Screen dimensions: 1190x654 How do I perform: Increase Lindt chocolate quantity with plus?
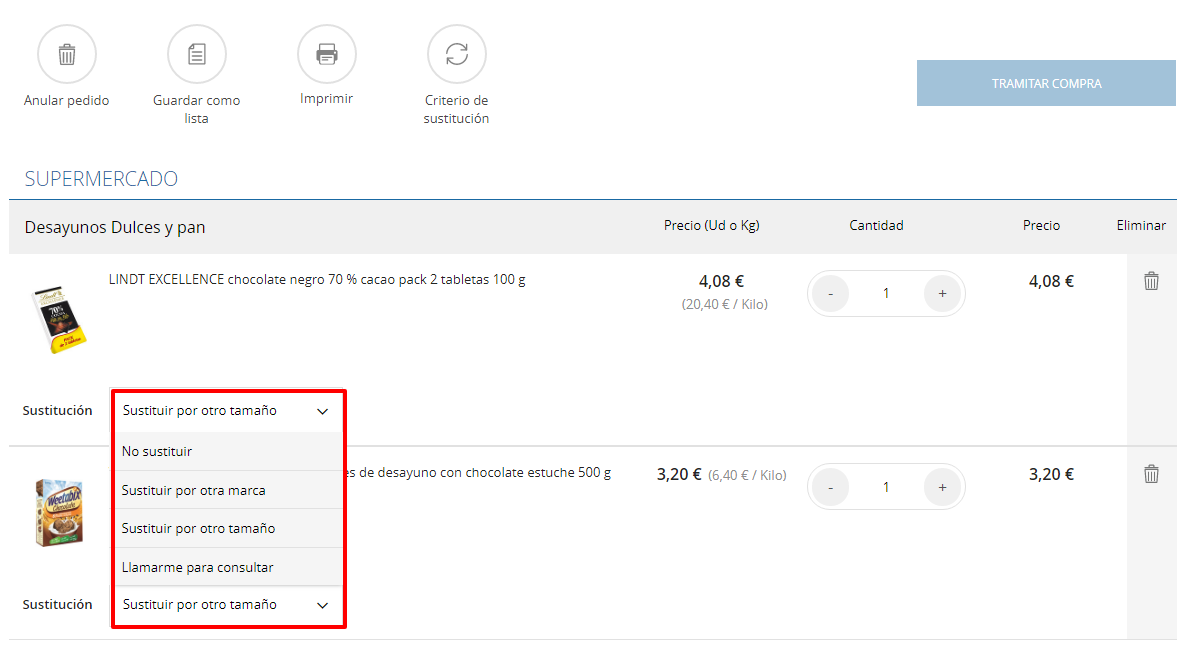pyautogui.click(x=942, y=294)
